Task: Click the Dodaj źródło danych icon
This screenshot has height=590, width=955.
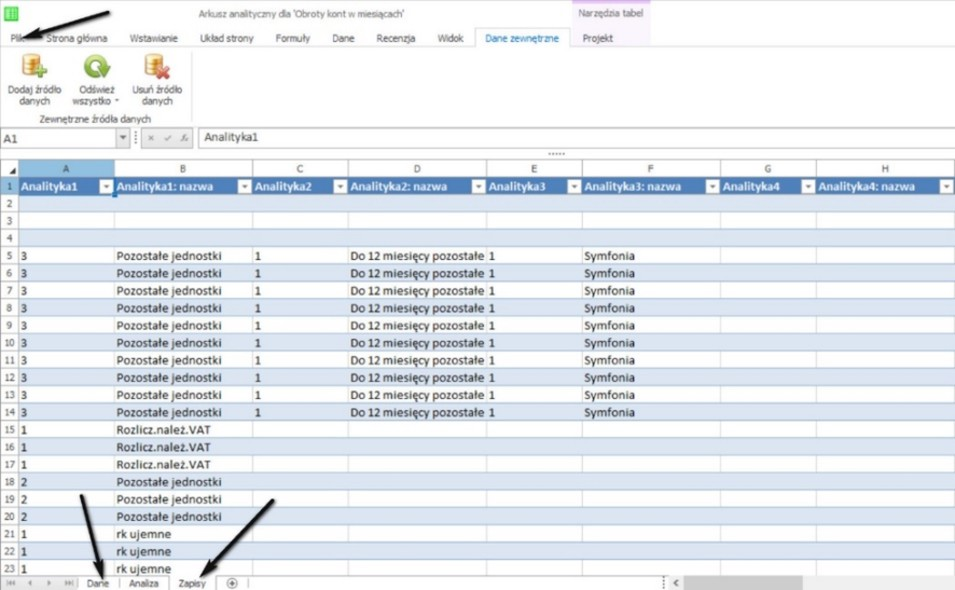Action: click(x=34, y=67)
